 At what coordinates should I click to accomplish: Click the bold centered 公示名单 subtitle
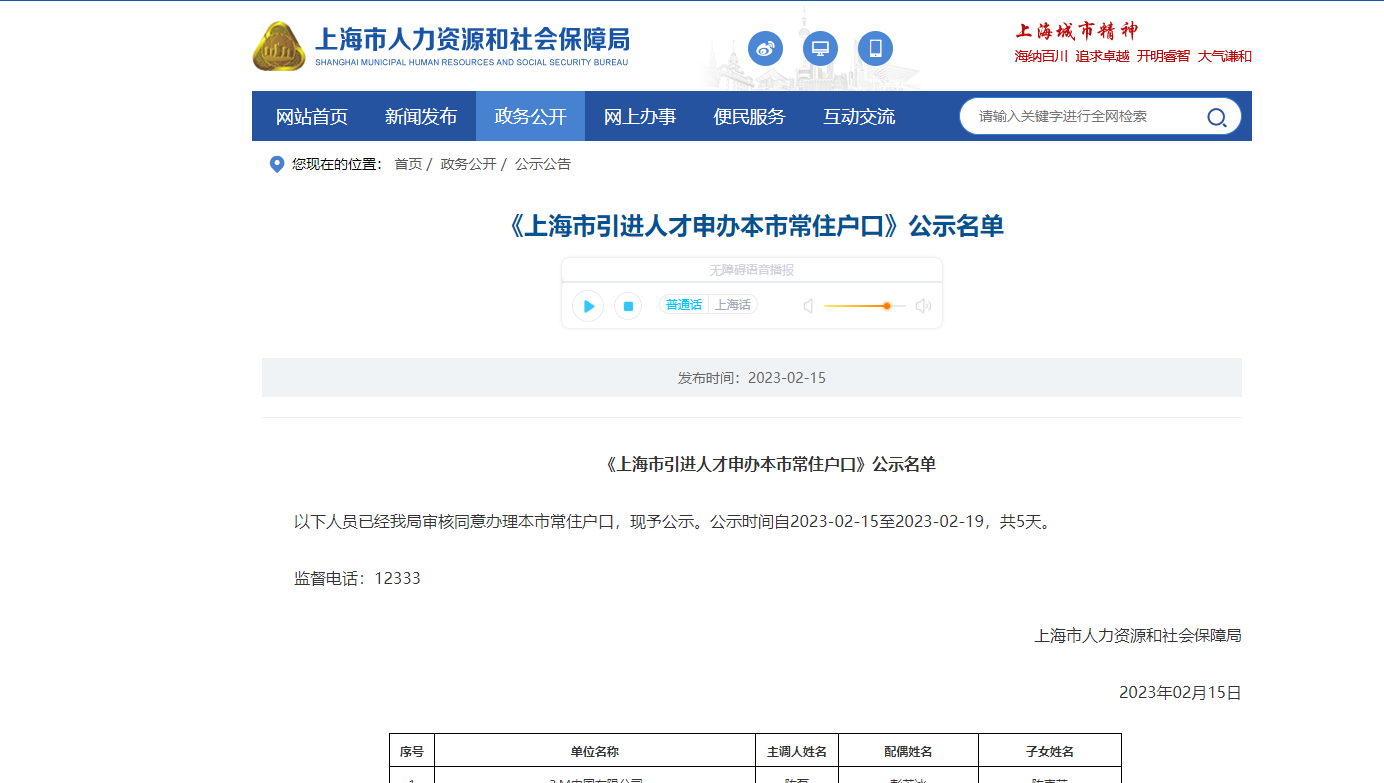[769, 464]
